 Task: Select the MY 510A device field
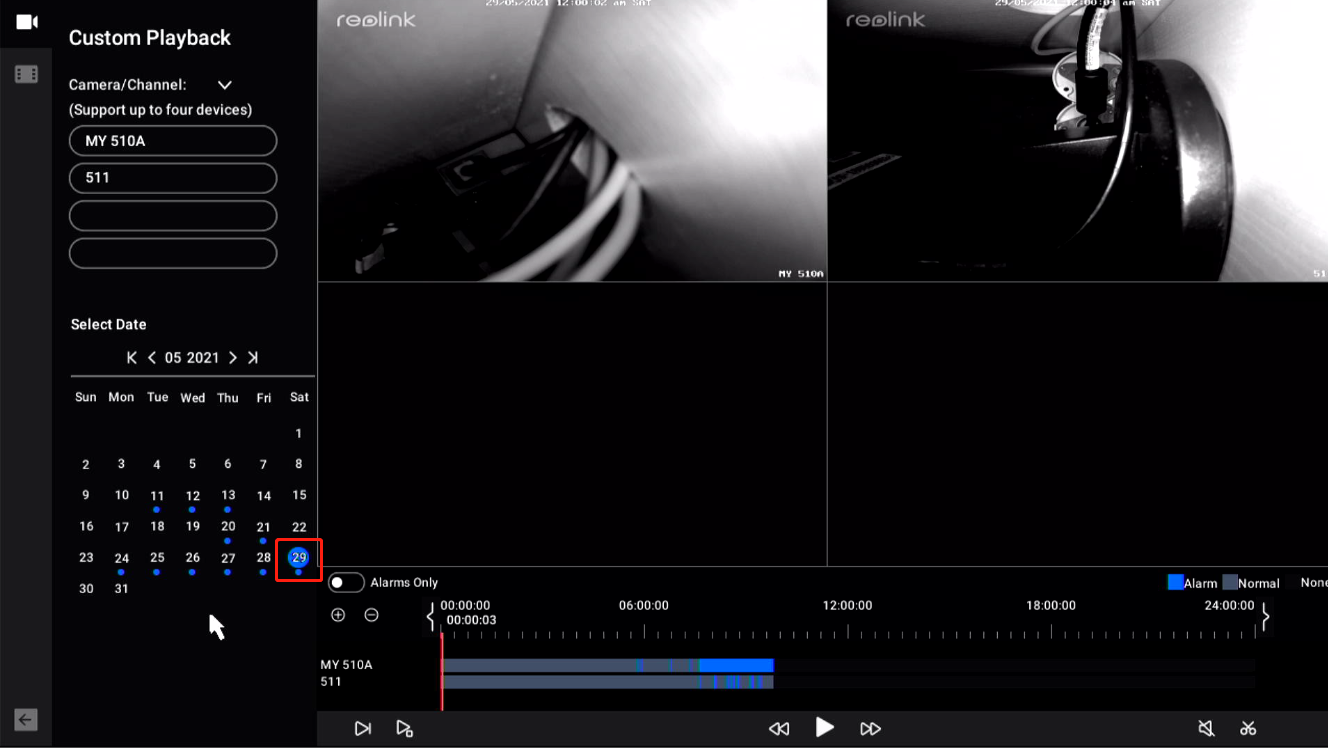[x=173, y=141]
